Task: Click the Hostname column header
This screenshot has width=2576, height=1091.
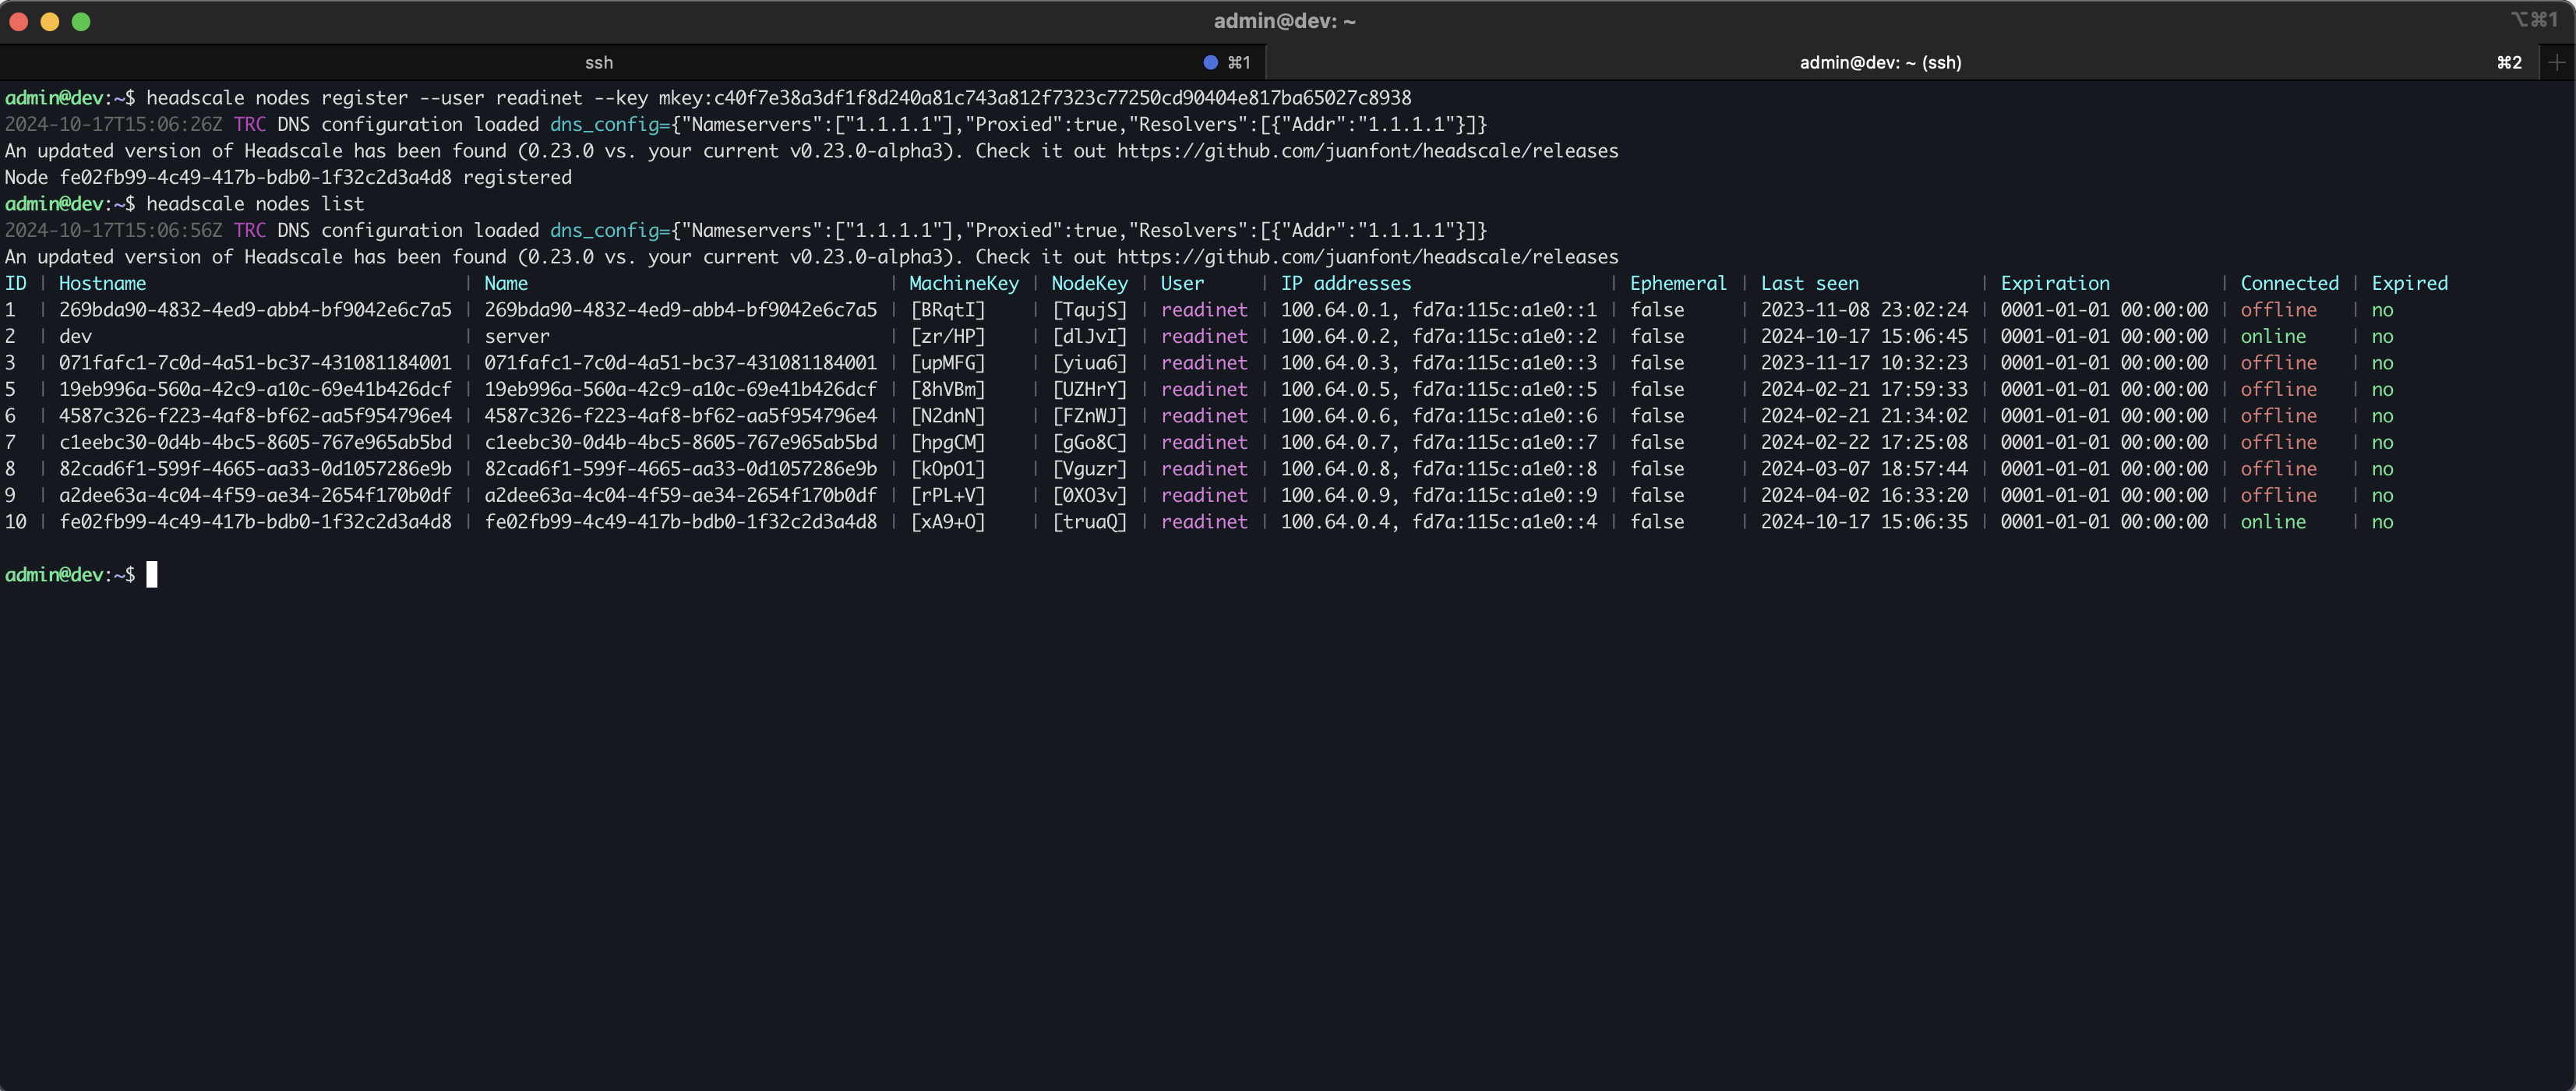Action: pyautogui.click(x=102, y=283)
